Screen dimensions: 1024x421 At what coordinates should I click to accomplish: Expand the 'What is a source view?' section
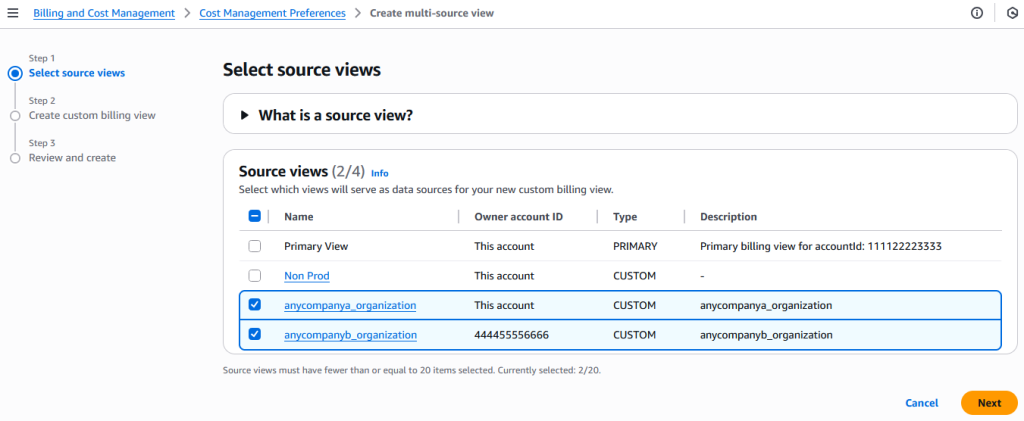[x=245, y=115]
